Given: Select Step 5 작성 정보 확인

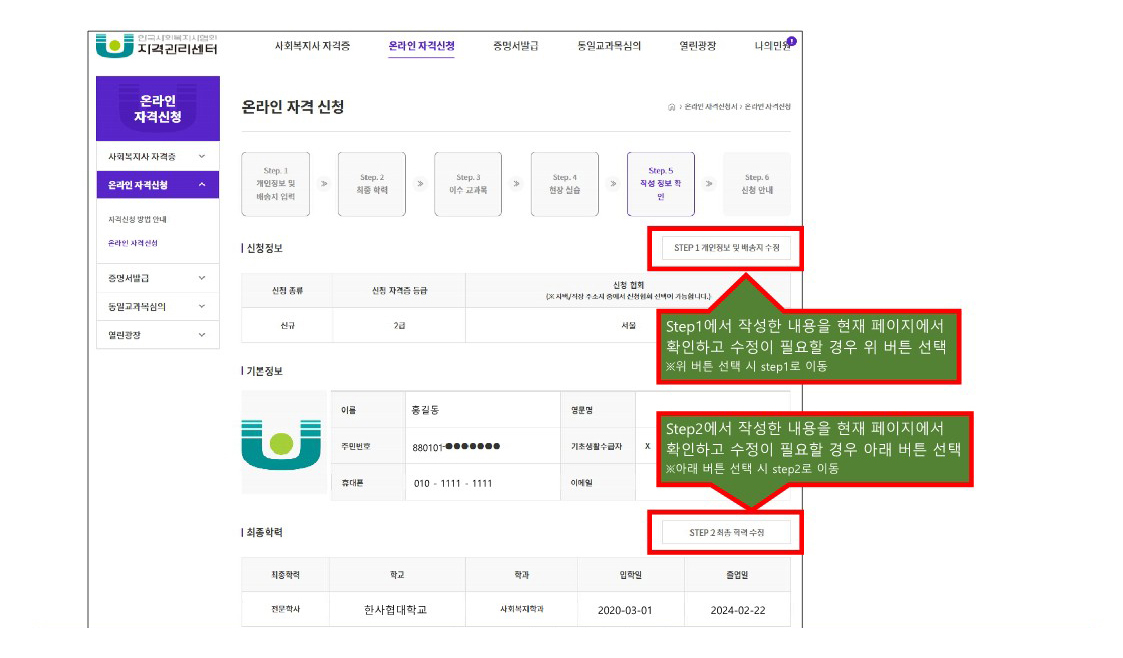Looking at the screenshot, I should (x=660, y=184).
